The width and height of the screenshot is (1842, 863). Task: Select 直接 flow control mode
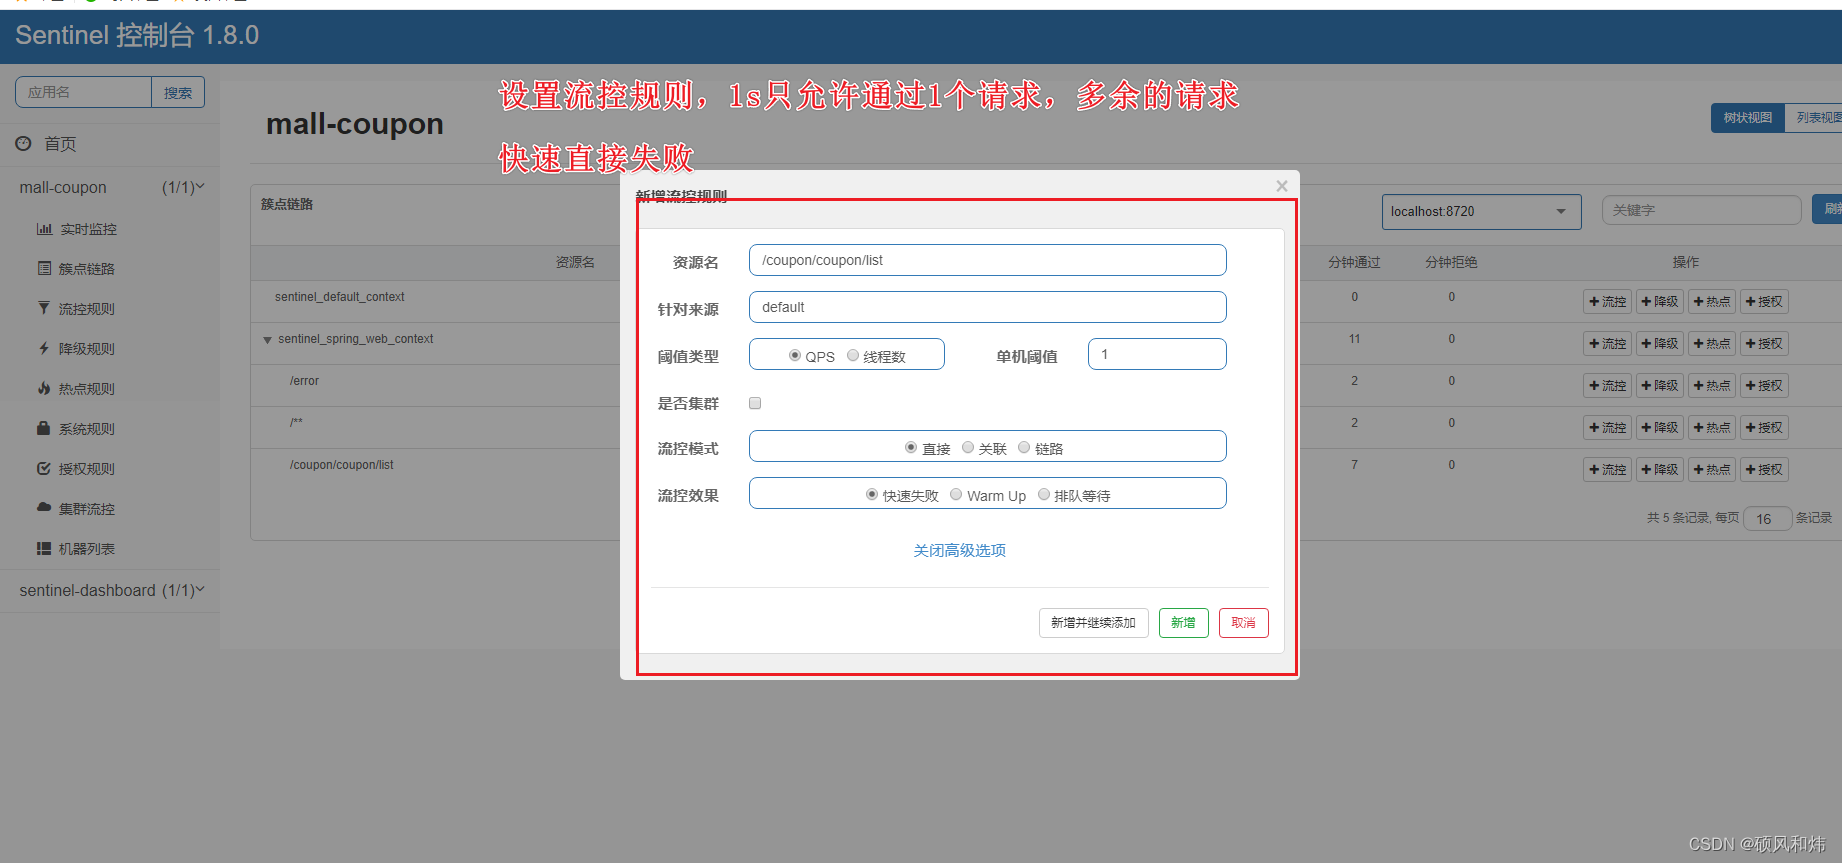[x=911, y=447]
